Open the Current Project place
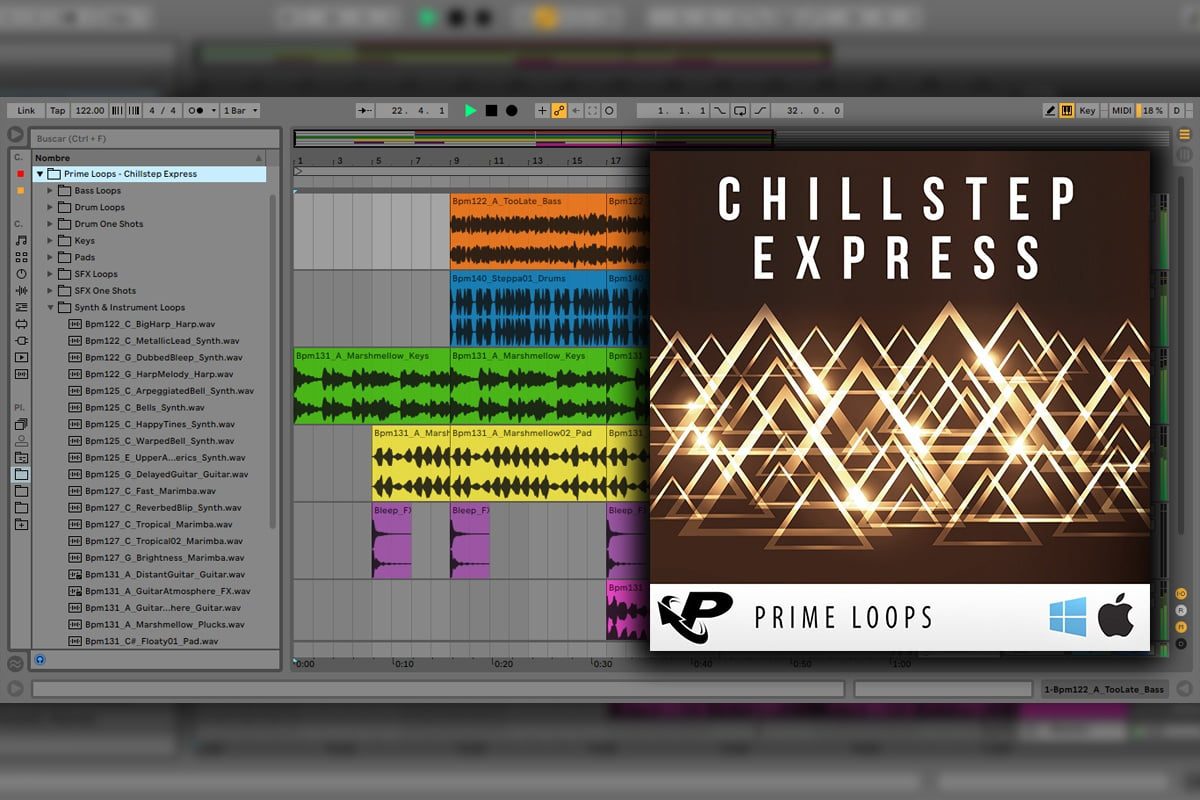 coord(21,458)
